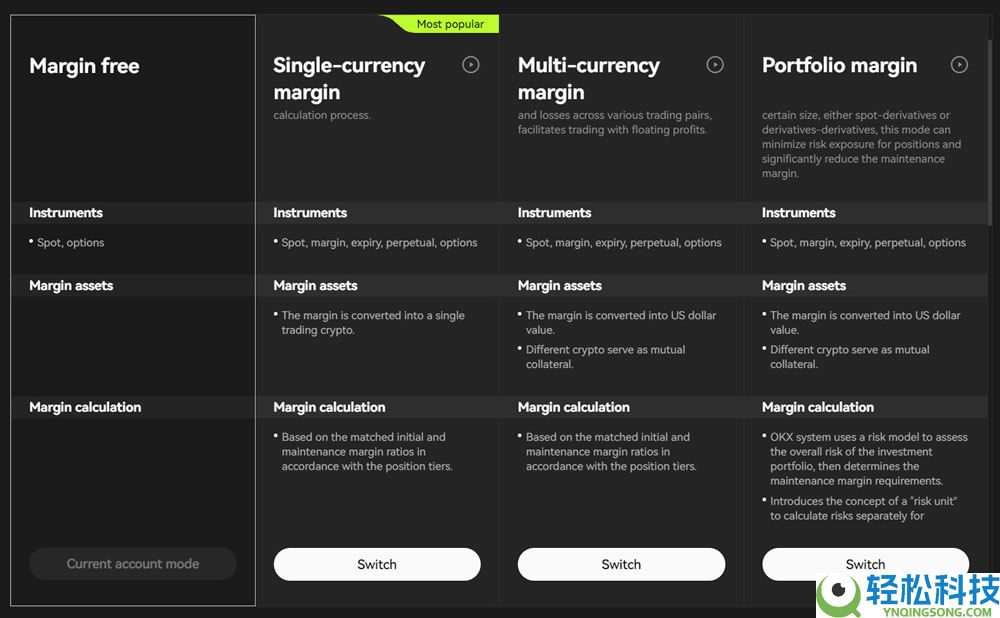Play the Single-currency margin intro video
Image resolution: width=1000 pixels, height=618 pixels.
(x=471, y=65)
